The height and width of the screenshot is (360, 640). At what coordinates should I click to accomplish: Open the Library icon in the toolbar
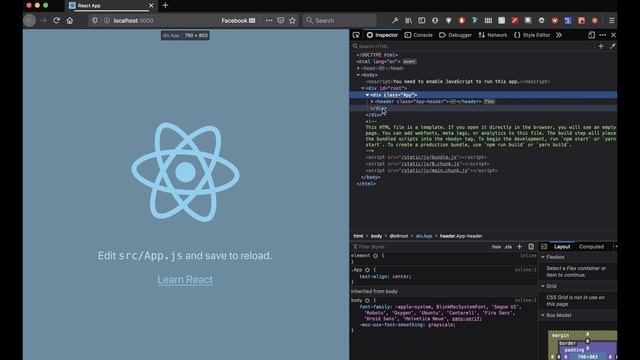(x=408, y=20)
